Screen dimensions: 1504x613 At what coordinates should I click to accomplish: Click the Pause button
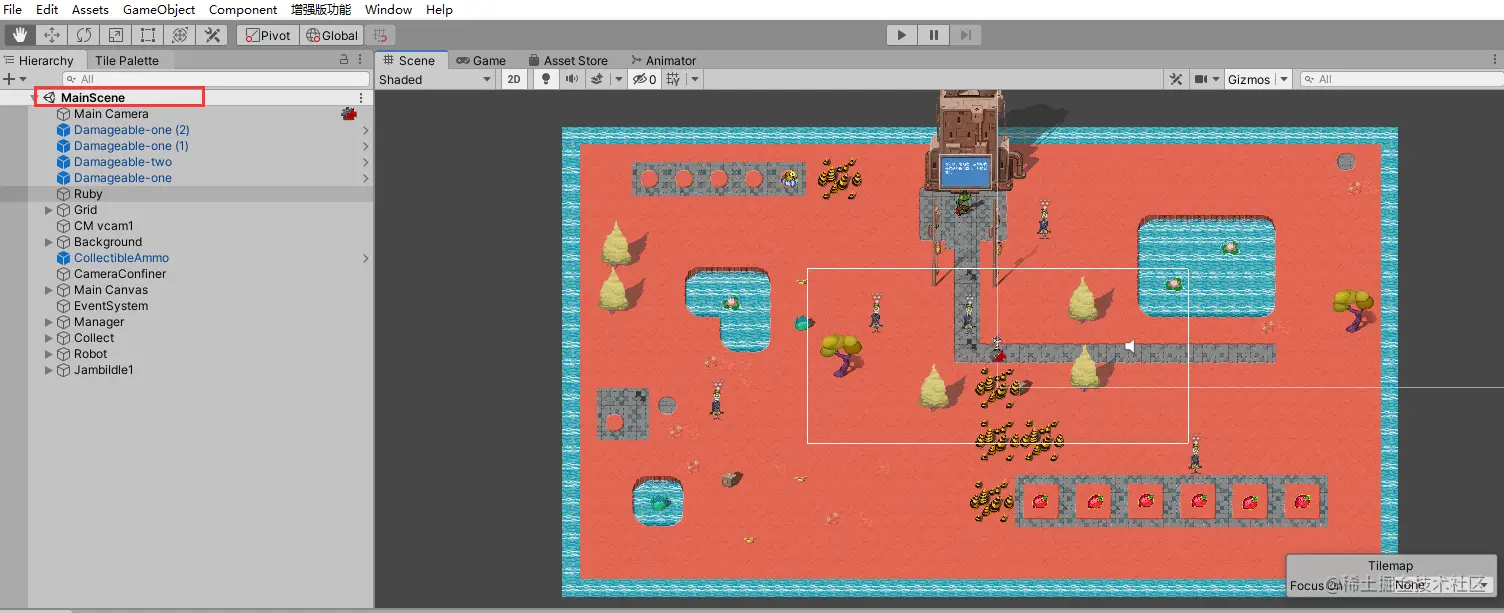933,35
